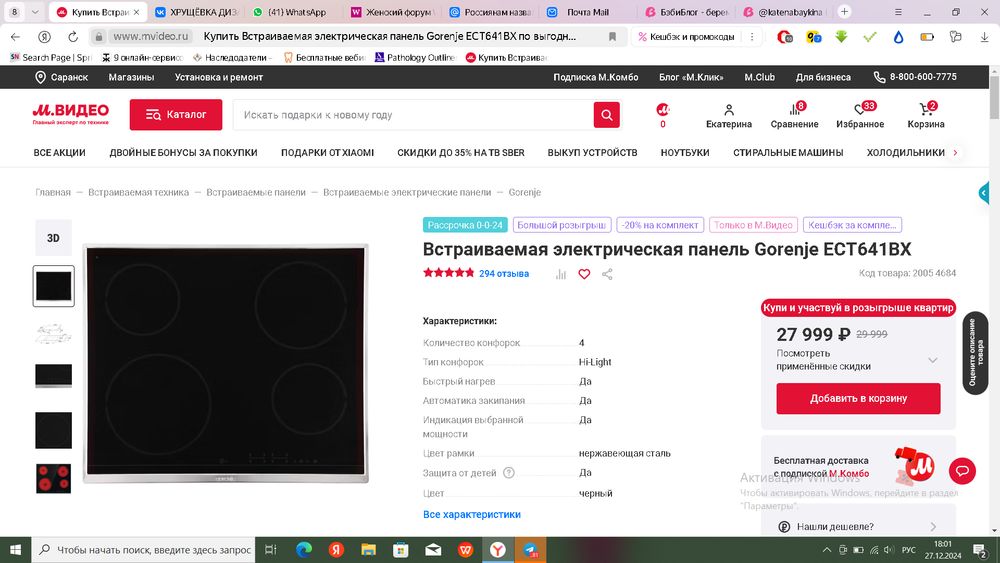The width and height of the screenshot is (1000, 563).
Task: Click the Только в М.Видео badge
Action: click(x=753, y=225)
